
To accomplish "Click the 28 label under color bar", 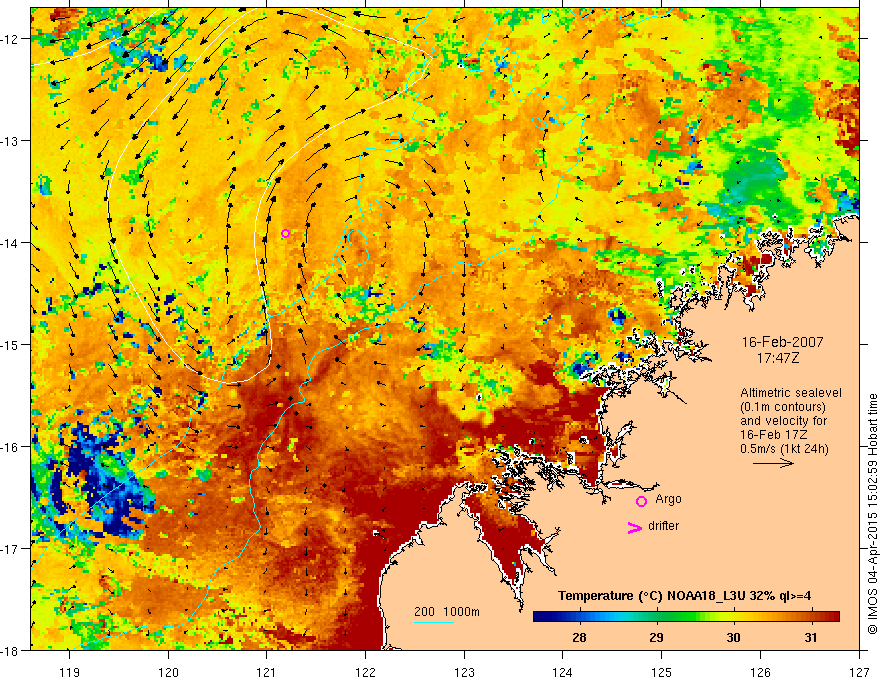I will click(x=579, y=637).
